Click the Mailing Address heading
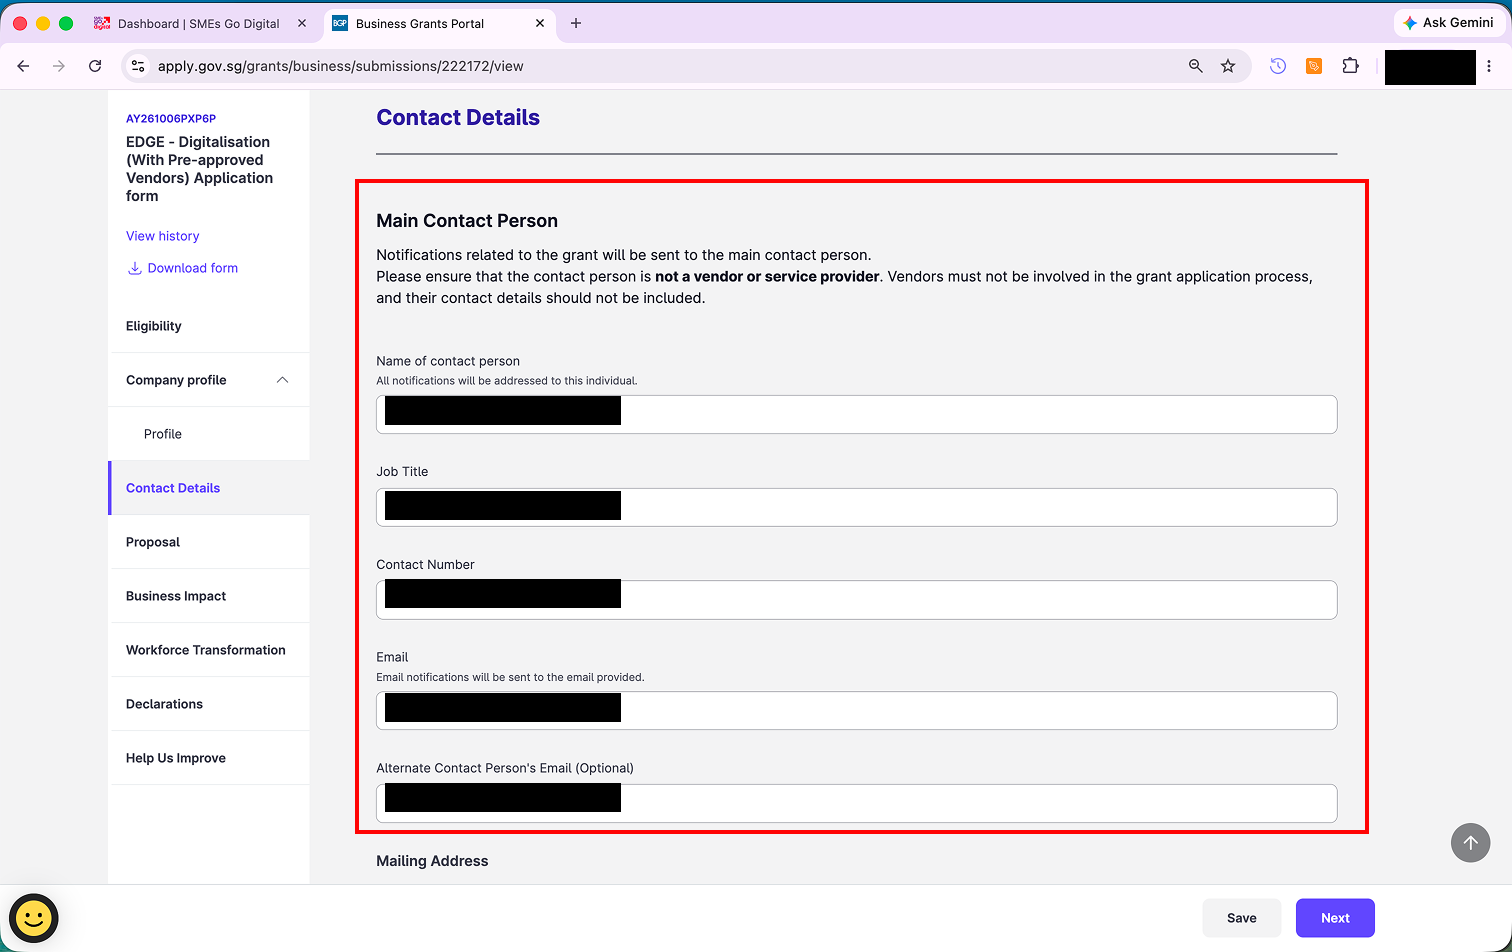 pyautogui.click(x=432, y=861)
